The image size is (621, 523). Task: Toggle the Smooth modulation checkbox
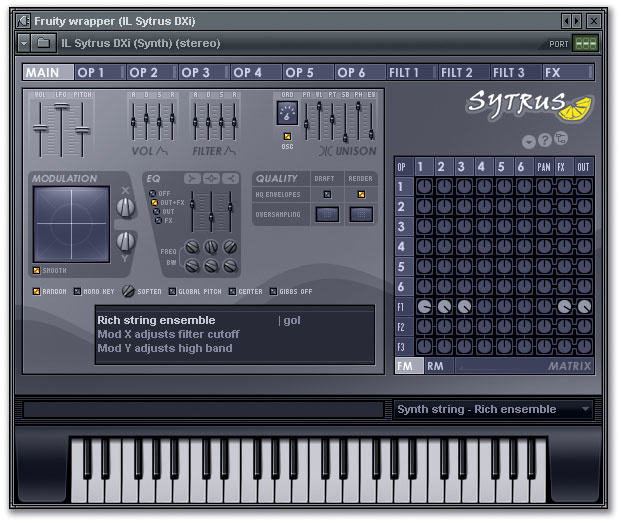(x=36, y=270)
